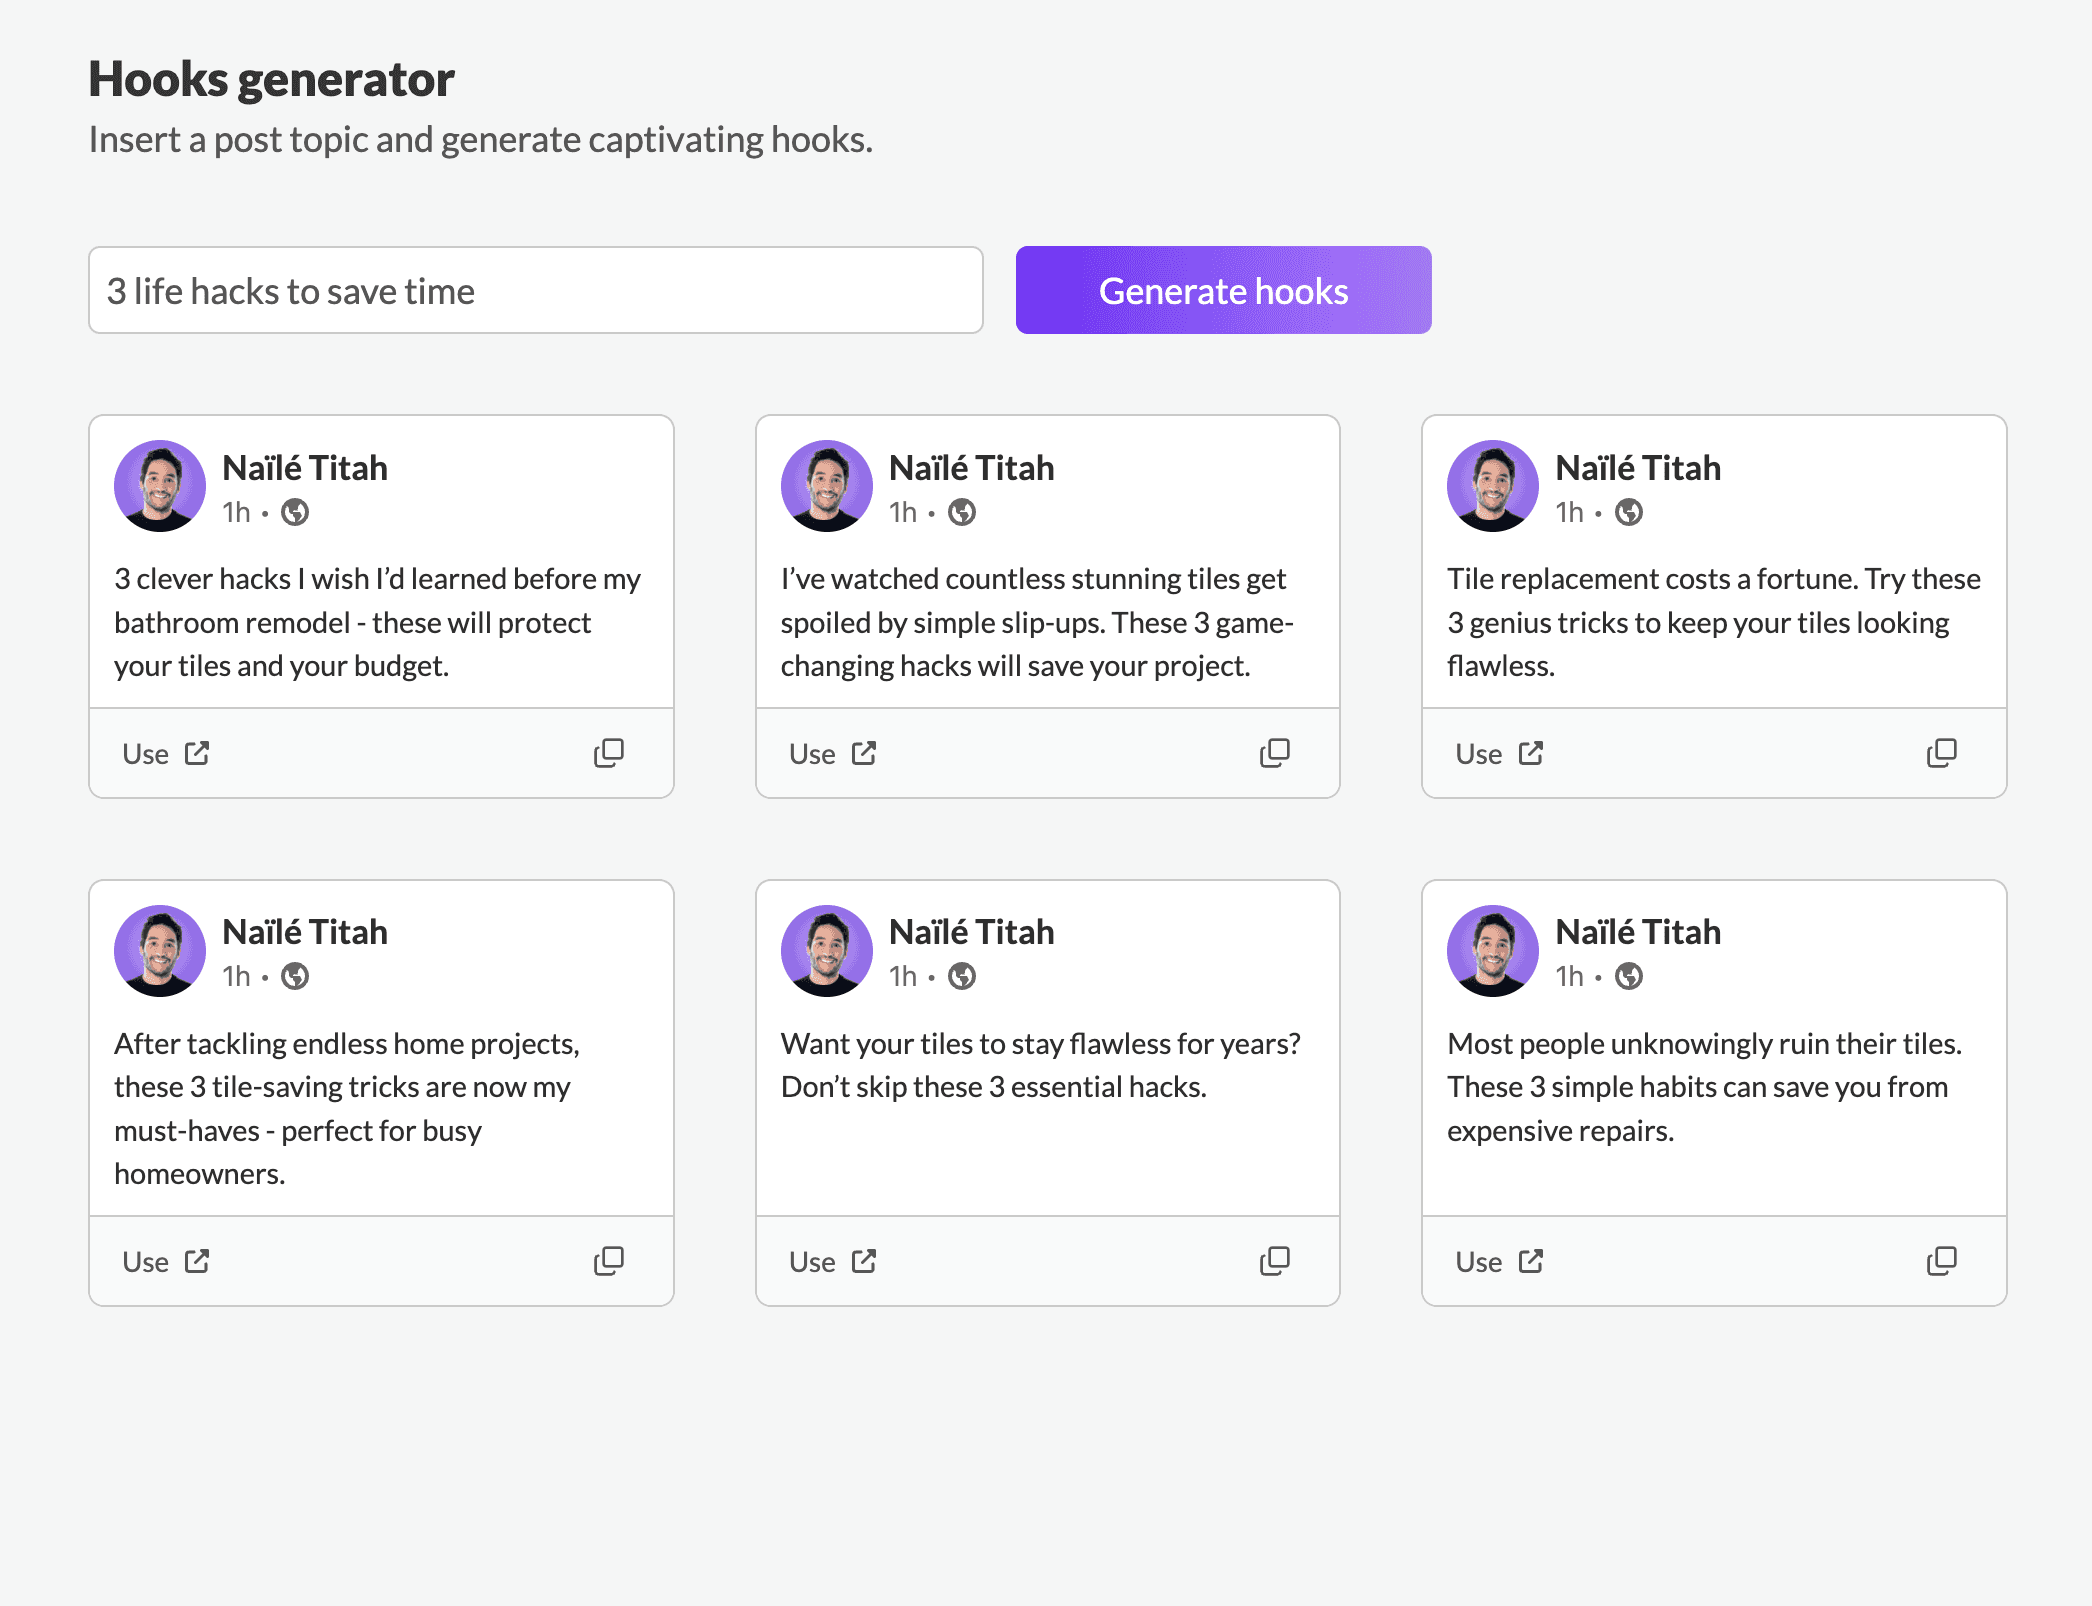2092x1606 pixels.
Task: Copy the 'stay flawless for years' hook
Action: 1274,1261
